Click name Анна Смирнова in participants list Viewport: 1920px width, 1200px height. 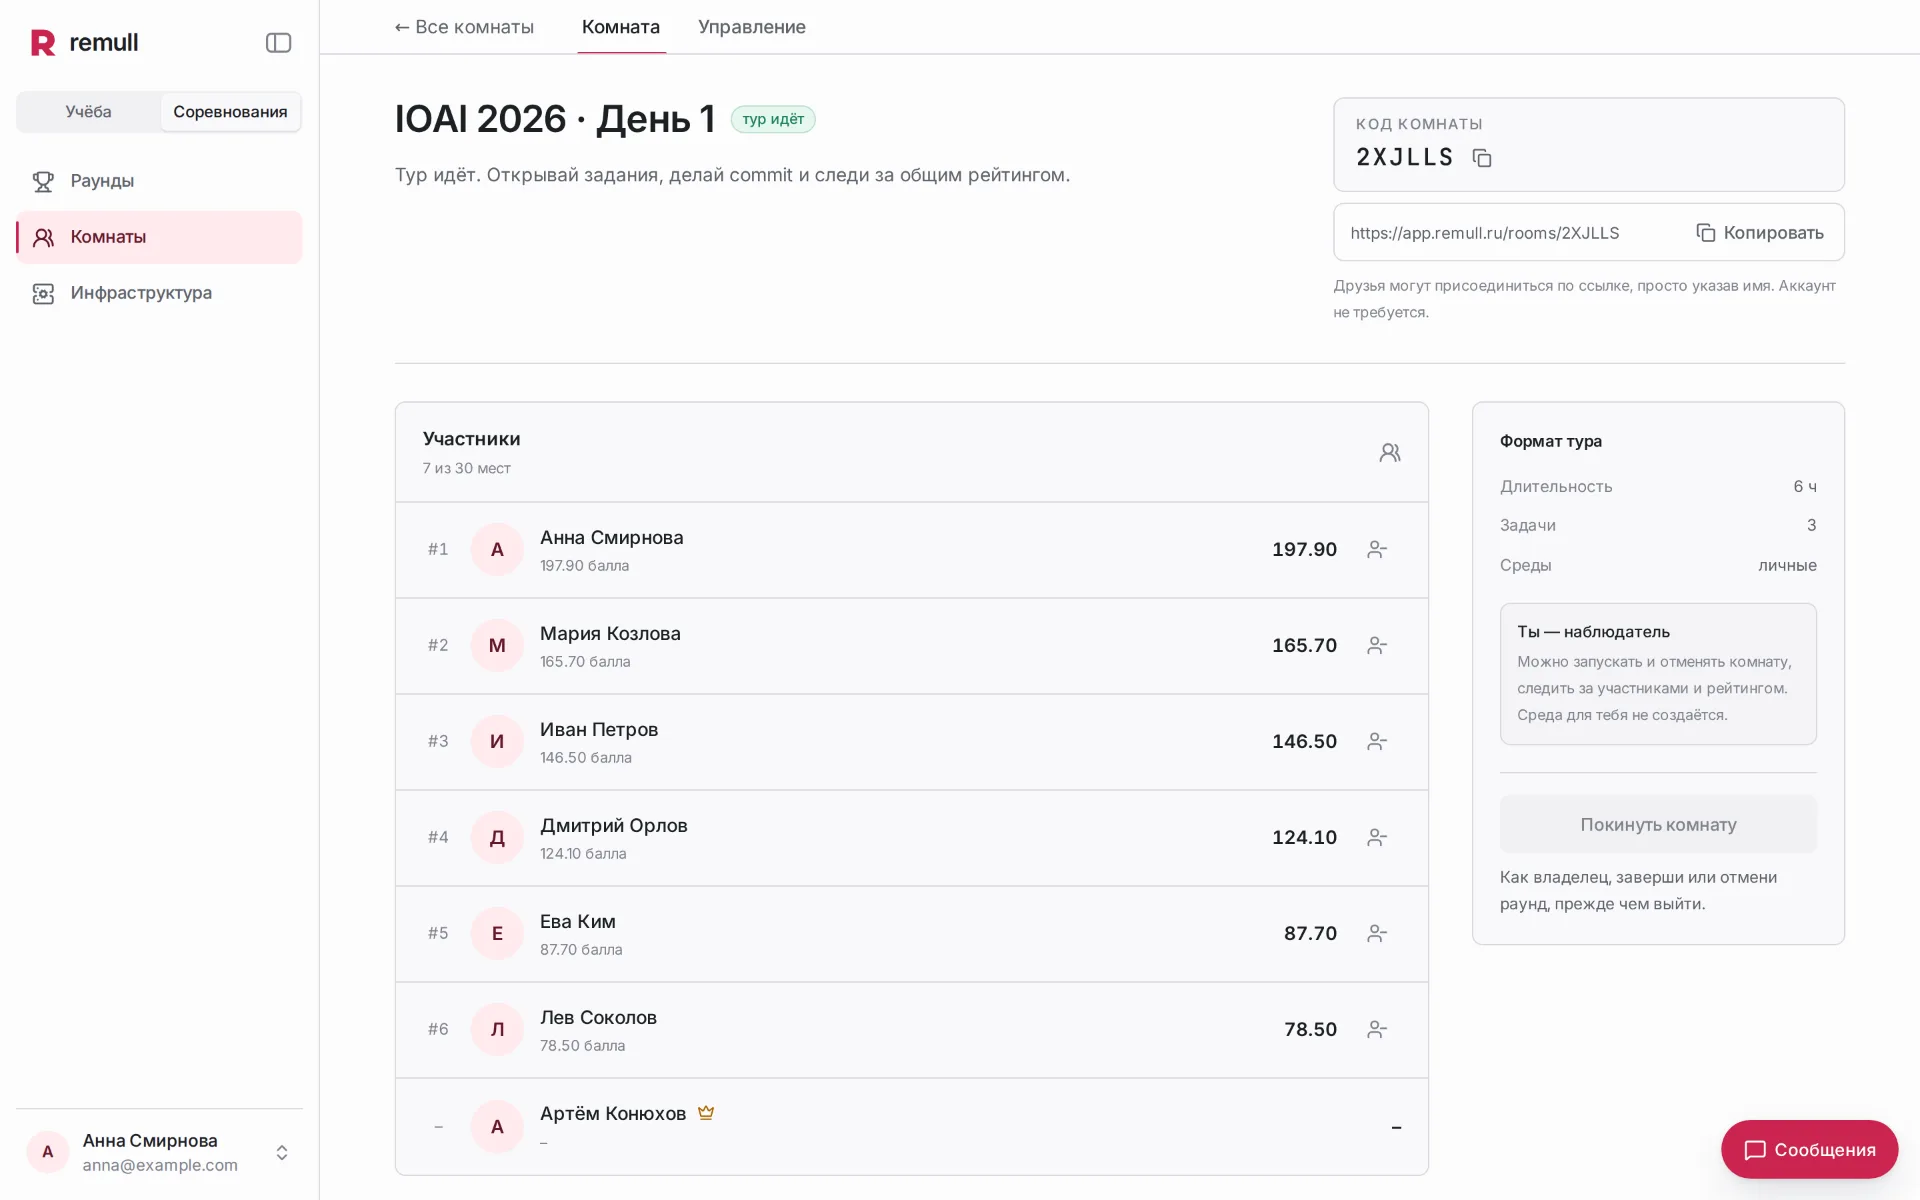coord(612,538)
